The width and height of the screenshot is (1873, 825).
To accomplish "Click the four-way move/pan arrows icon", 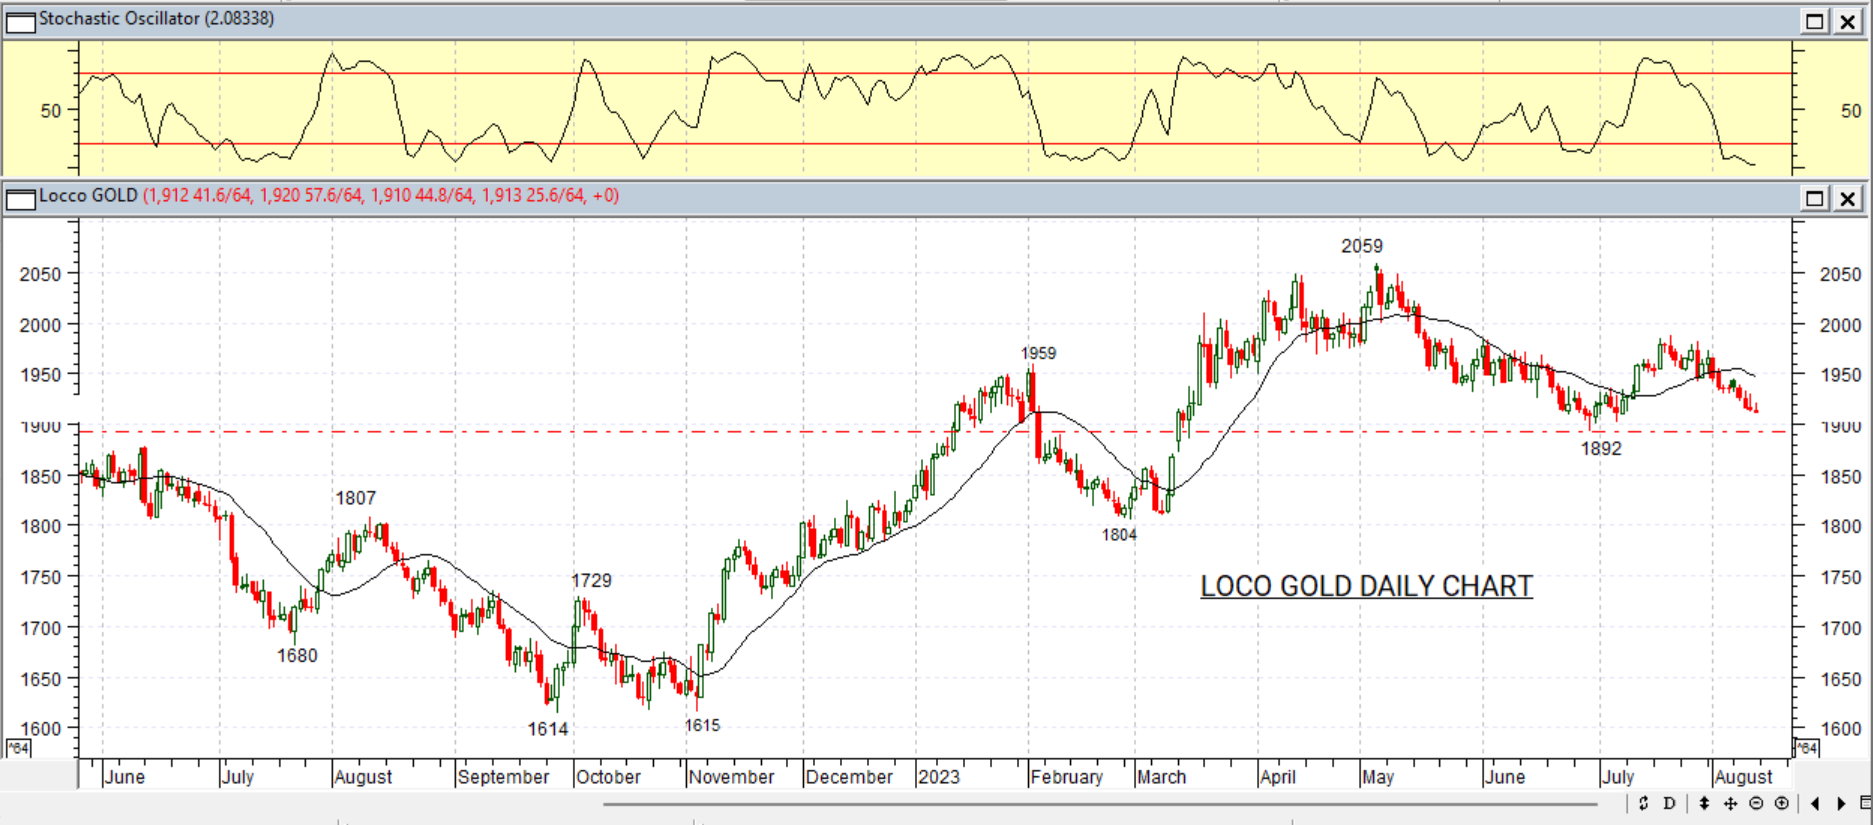I will [1731, 803].
